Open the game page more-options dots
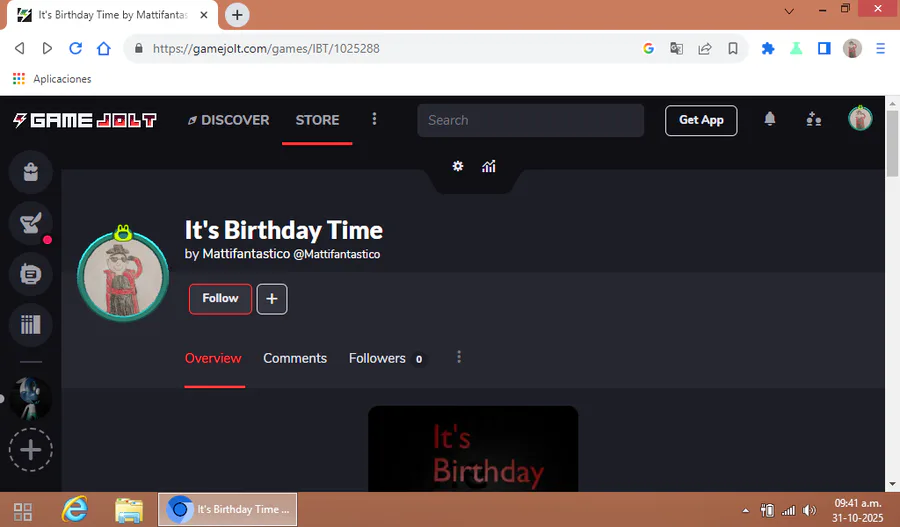This screenshot has width=900, height=527. click(x=459, y=357)
